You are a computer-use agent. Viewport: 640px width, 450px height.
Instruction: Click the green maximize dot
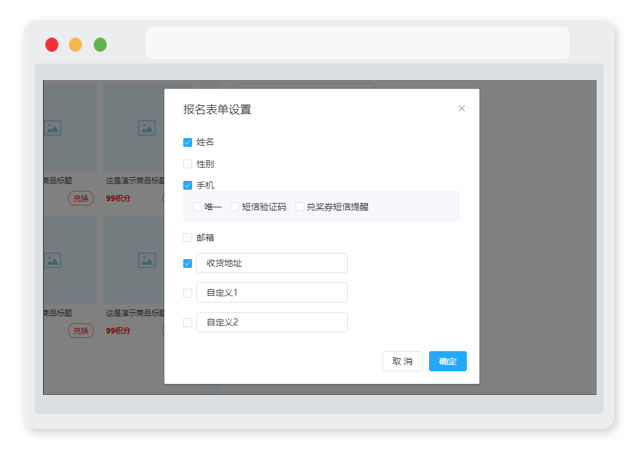(100, 45)
